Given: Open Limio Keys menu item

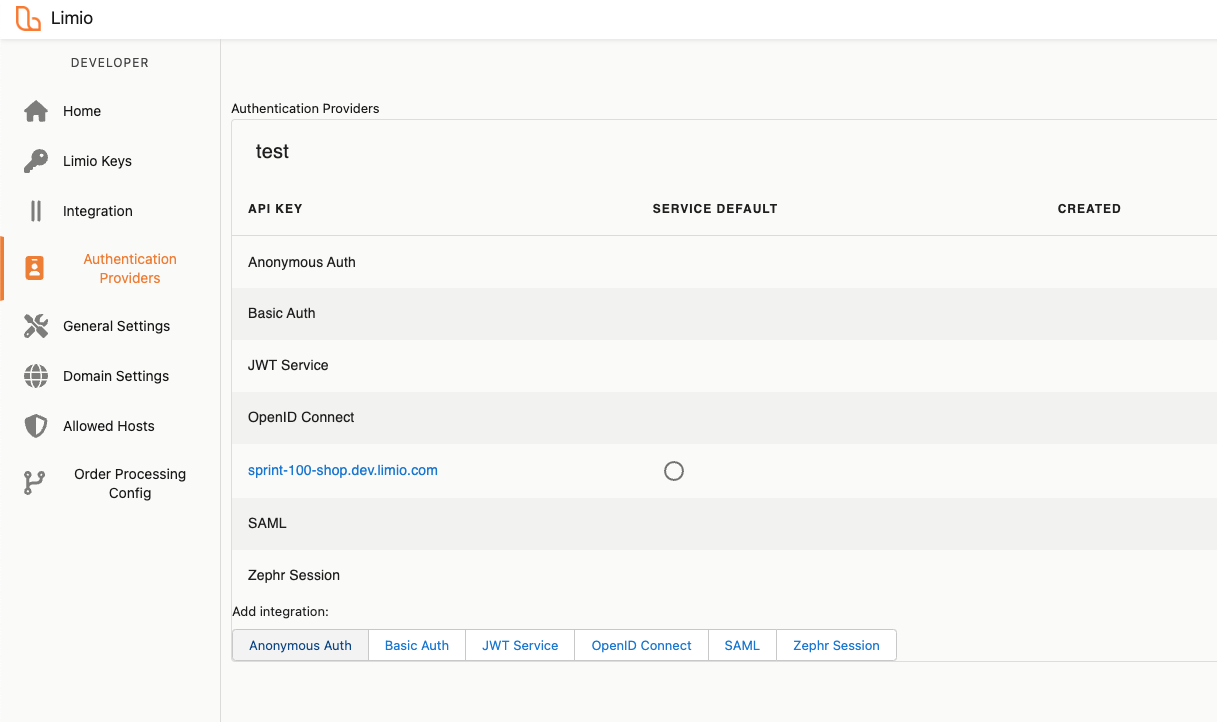Looking at the screenshot, I should point(97,161).
